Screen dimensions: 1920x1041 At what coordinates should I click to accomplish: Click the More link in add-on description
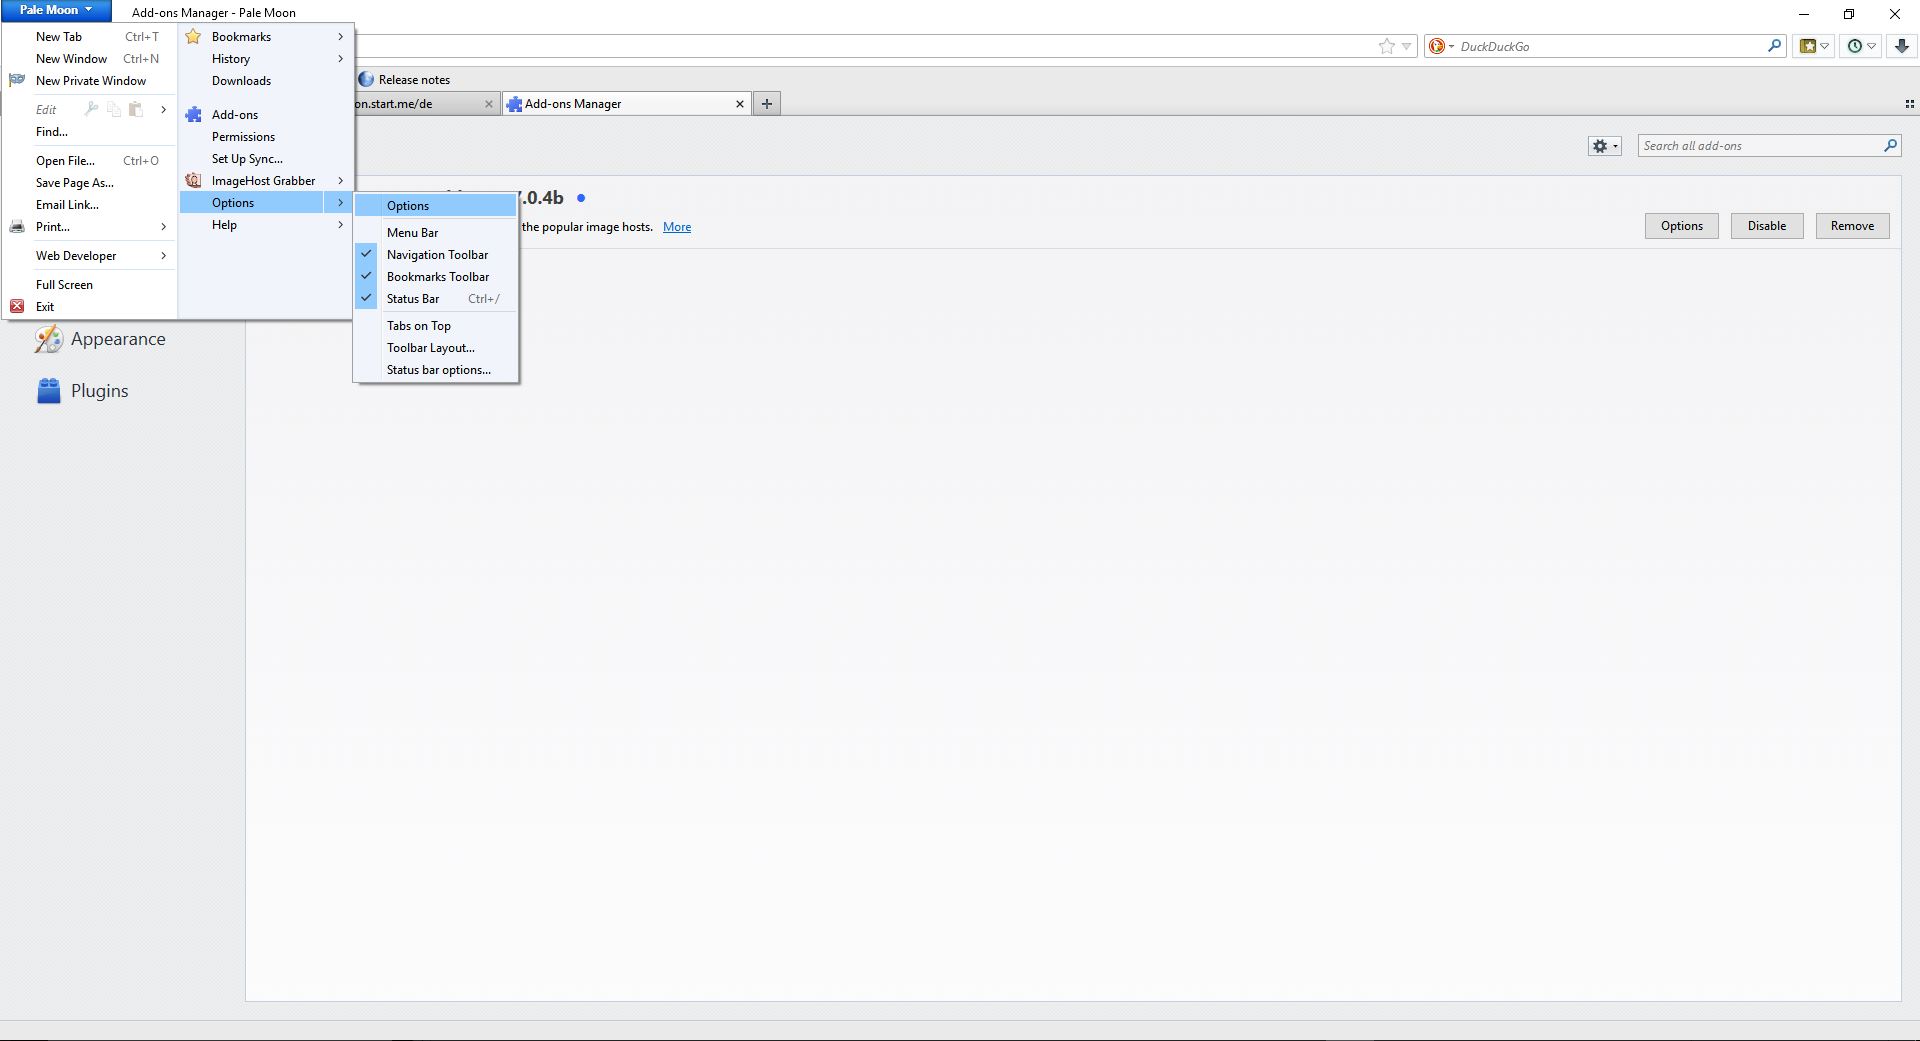677,227
